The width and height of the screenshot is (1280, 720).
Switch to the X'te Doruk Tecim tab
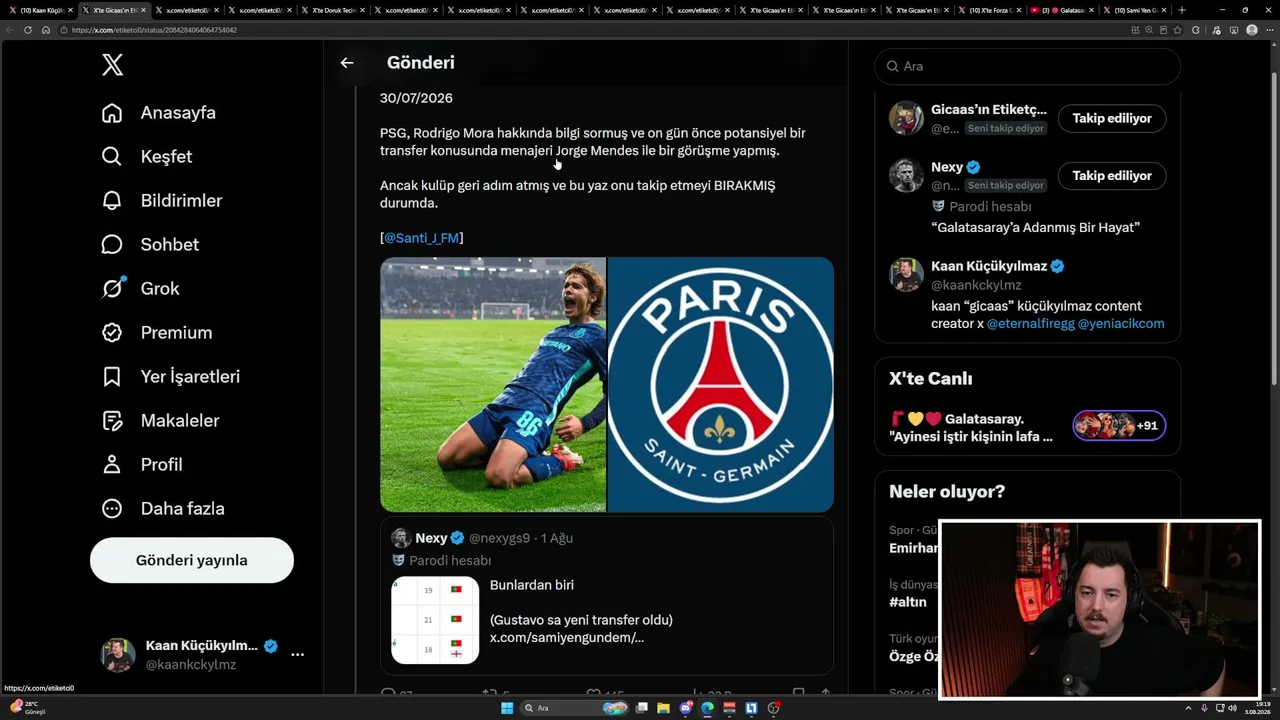click(335, 10)
